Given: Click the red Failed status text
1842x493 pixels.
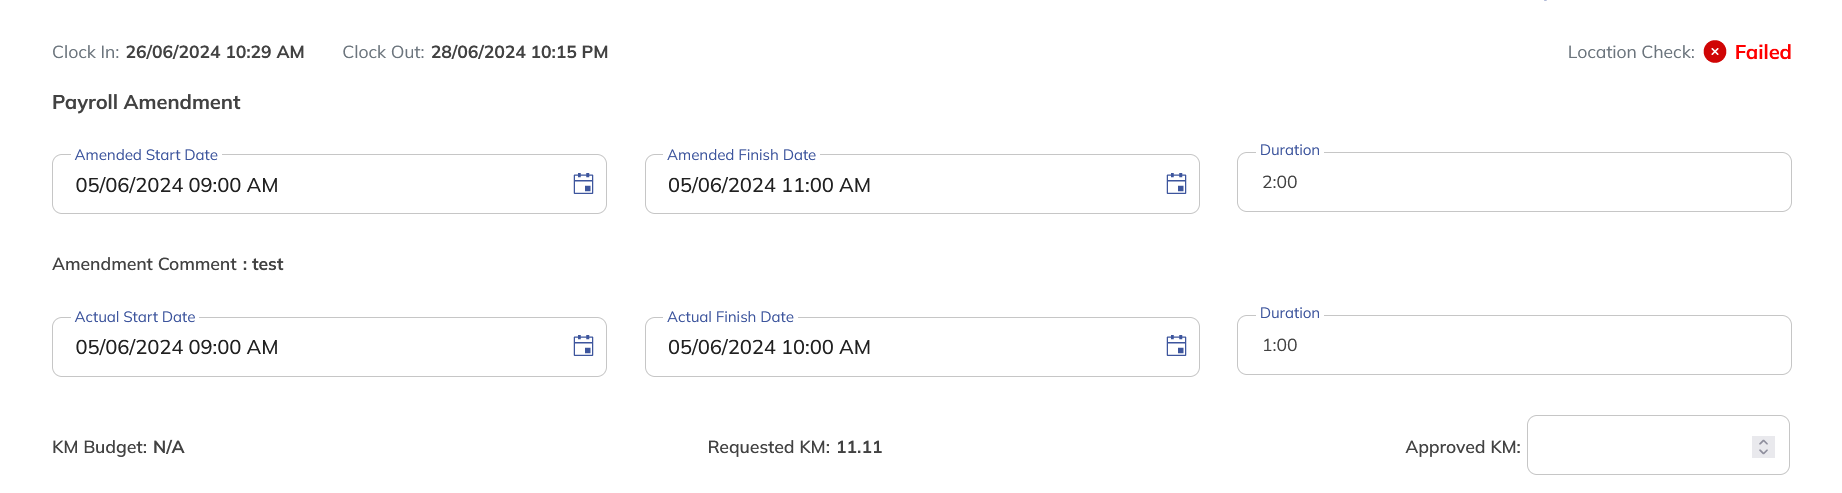Looking at the screenshot, I should (x=1762, y=52).
